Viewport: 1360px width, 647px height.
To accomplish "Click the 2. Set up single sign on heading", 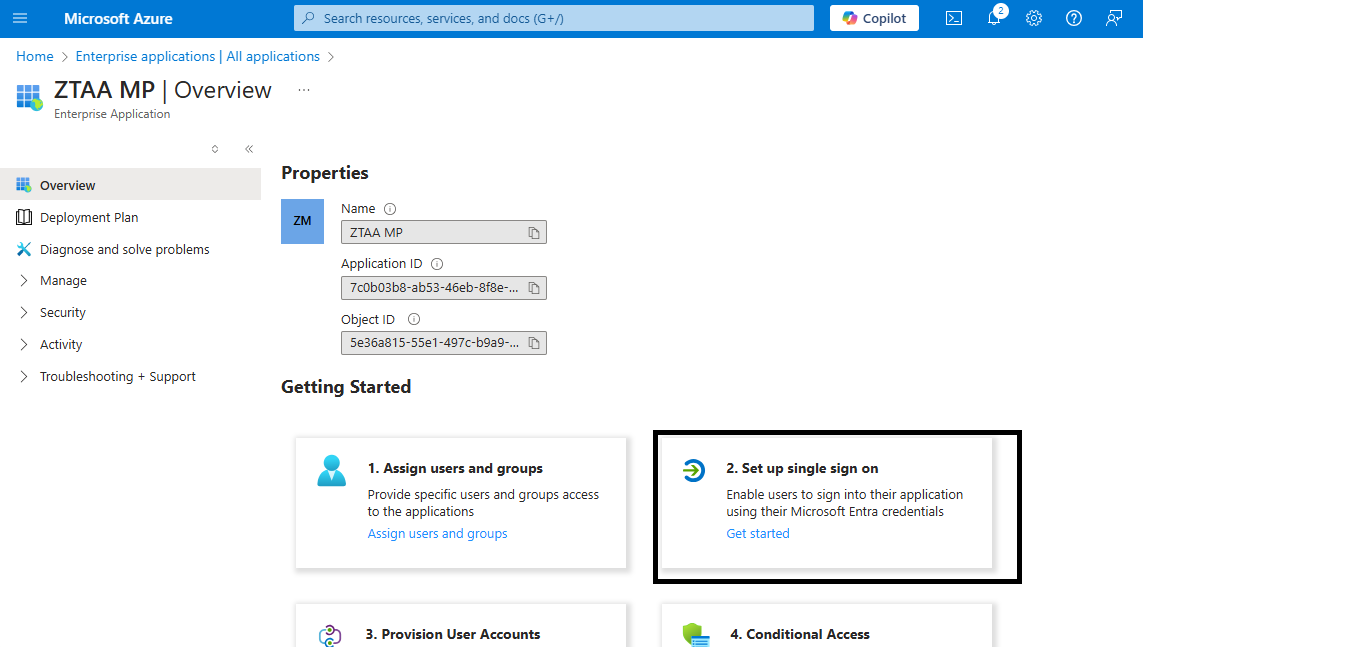I will coord(802,468).
